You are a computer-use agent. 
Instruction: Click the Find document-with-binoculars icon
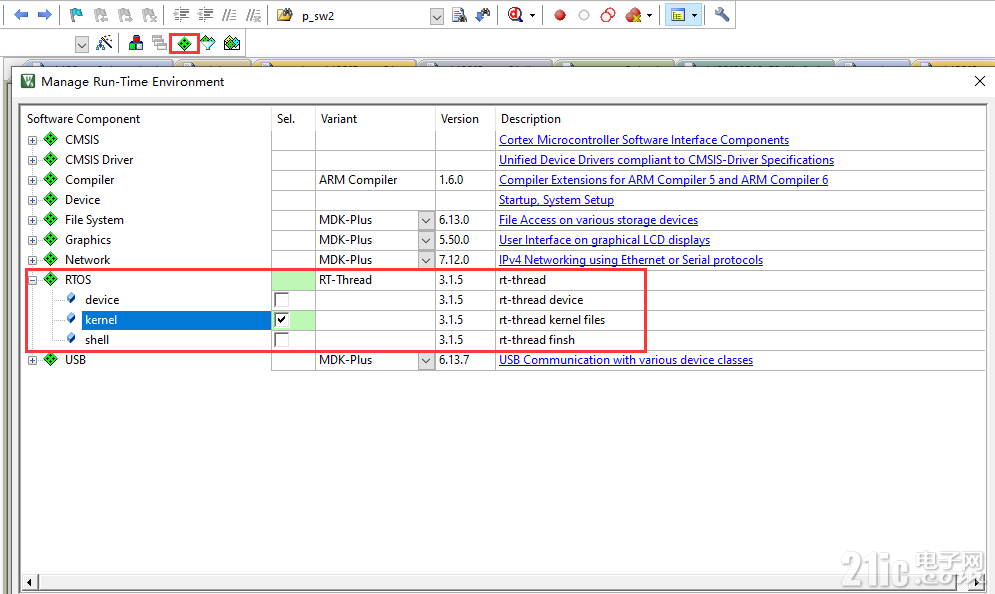tap(459, 15)
